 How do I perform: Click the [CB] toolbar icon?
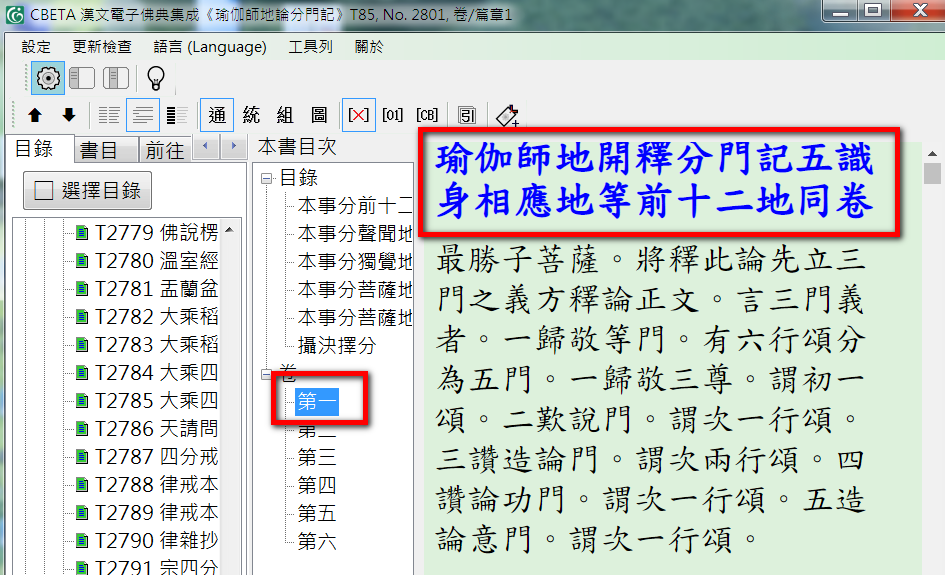tap(427, 115)
